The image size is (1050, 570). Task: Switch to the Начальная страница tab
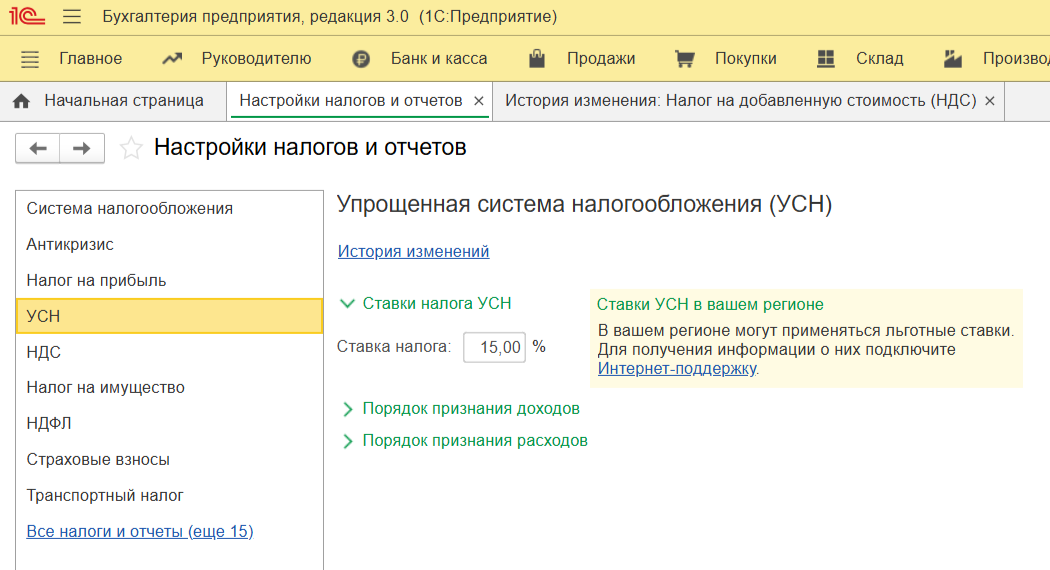(x=108, y=101)
